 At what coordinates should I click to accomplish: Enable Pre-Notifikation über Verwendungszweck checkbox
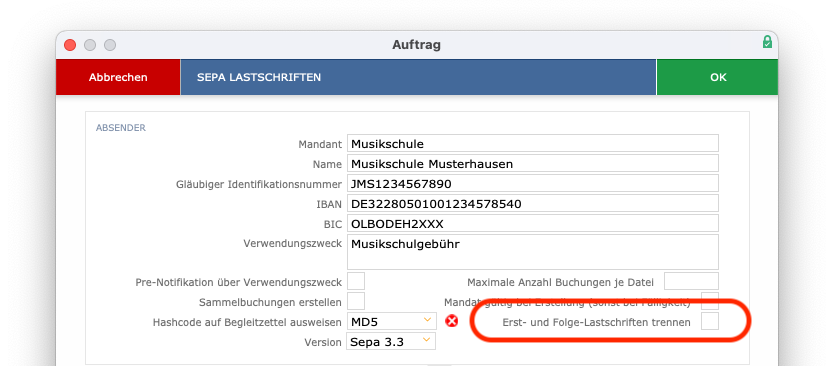tap(356, 281)
